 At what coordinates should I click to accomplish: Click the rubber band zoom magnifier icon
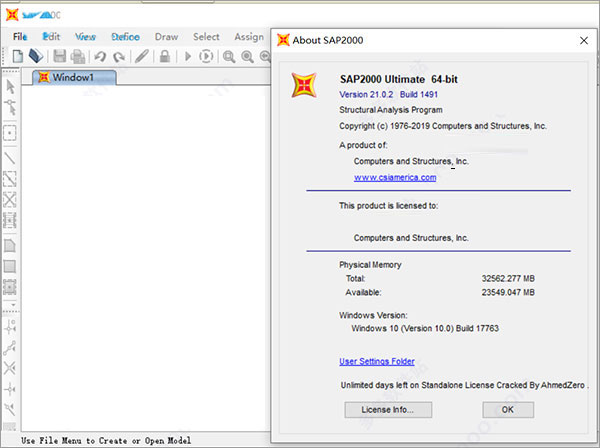[229, 57]
